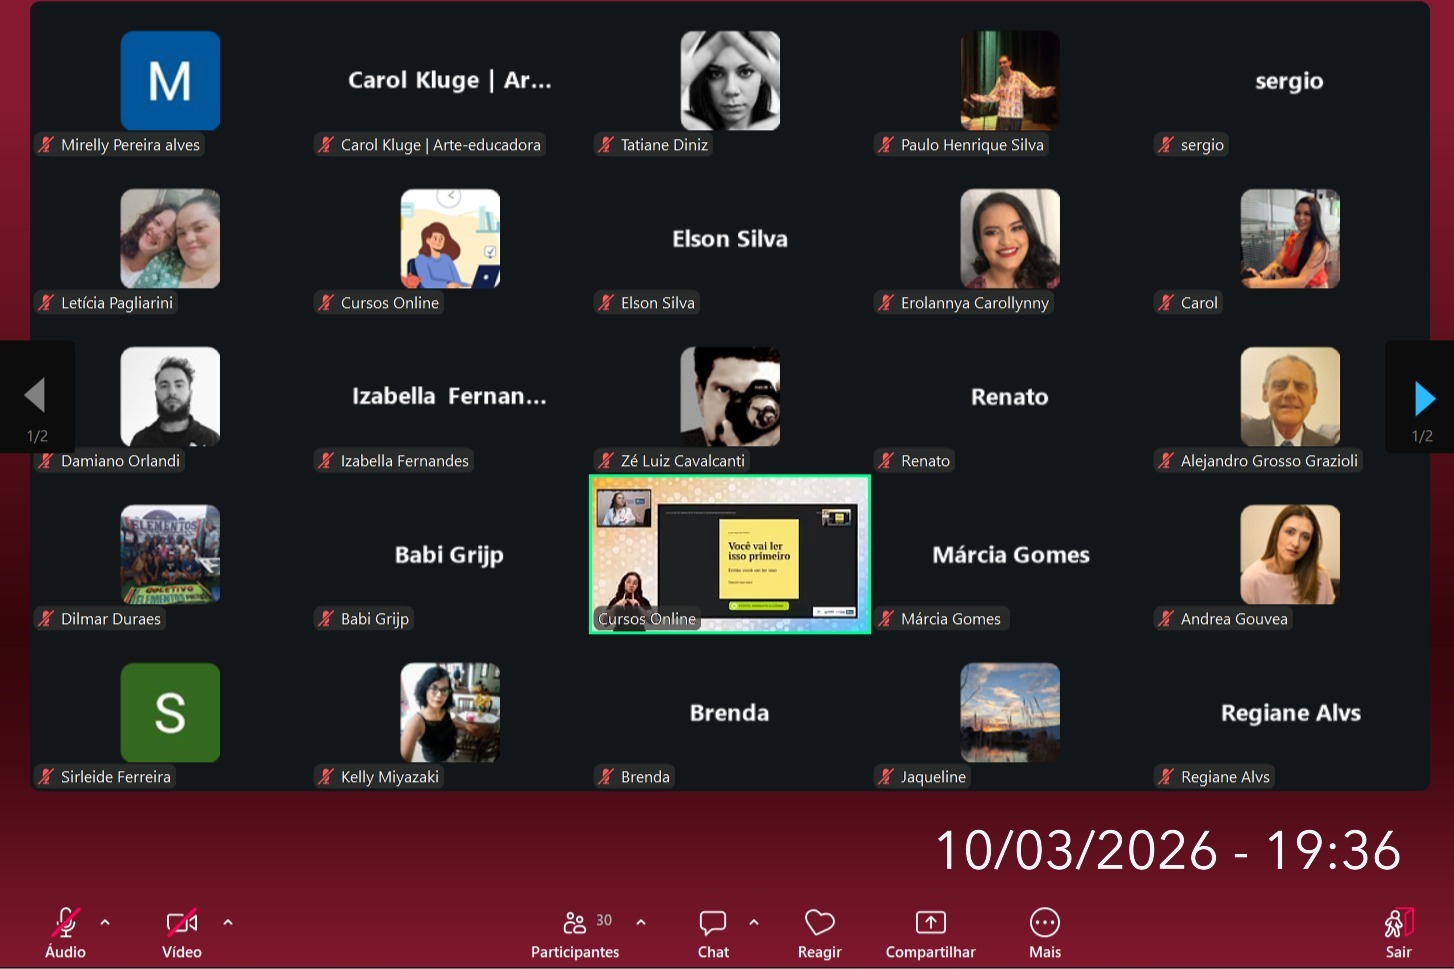Expand audio options chevron next to Áudio
The width and height of the screenshot is (1454, 969).
click(x=105, y=922)
